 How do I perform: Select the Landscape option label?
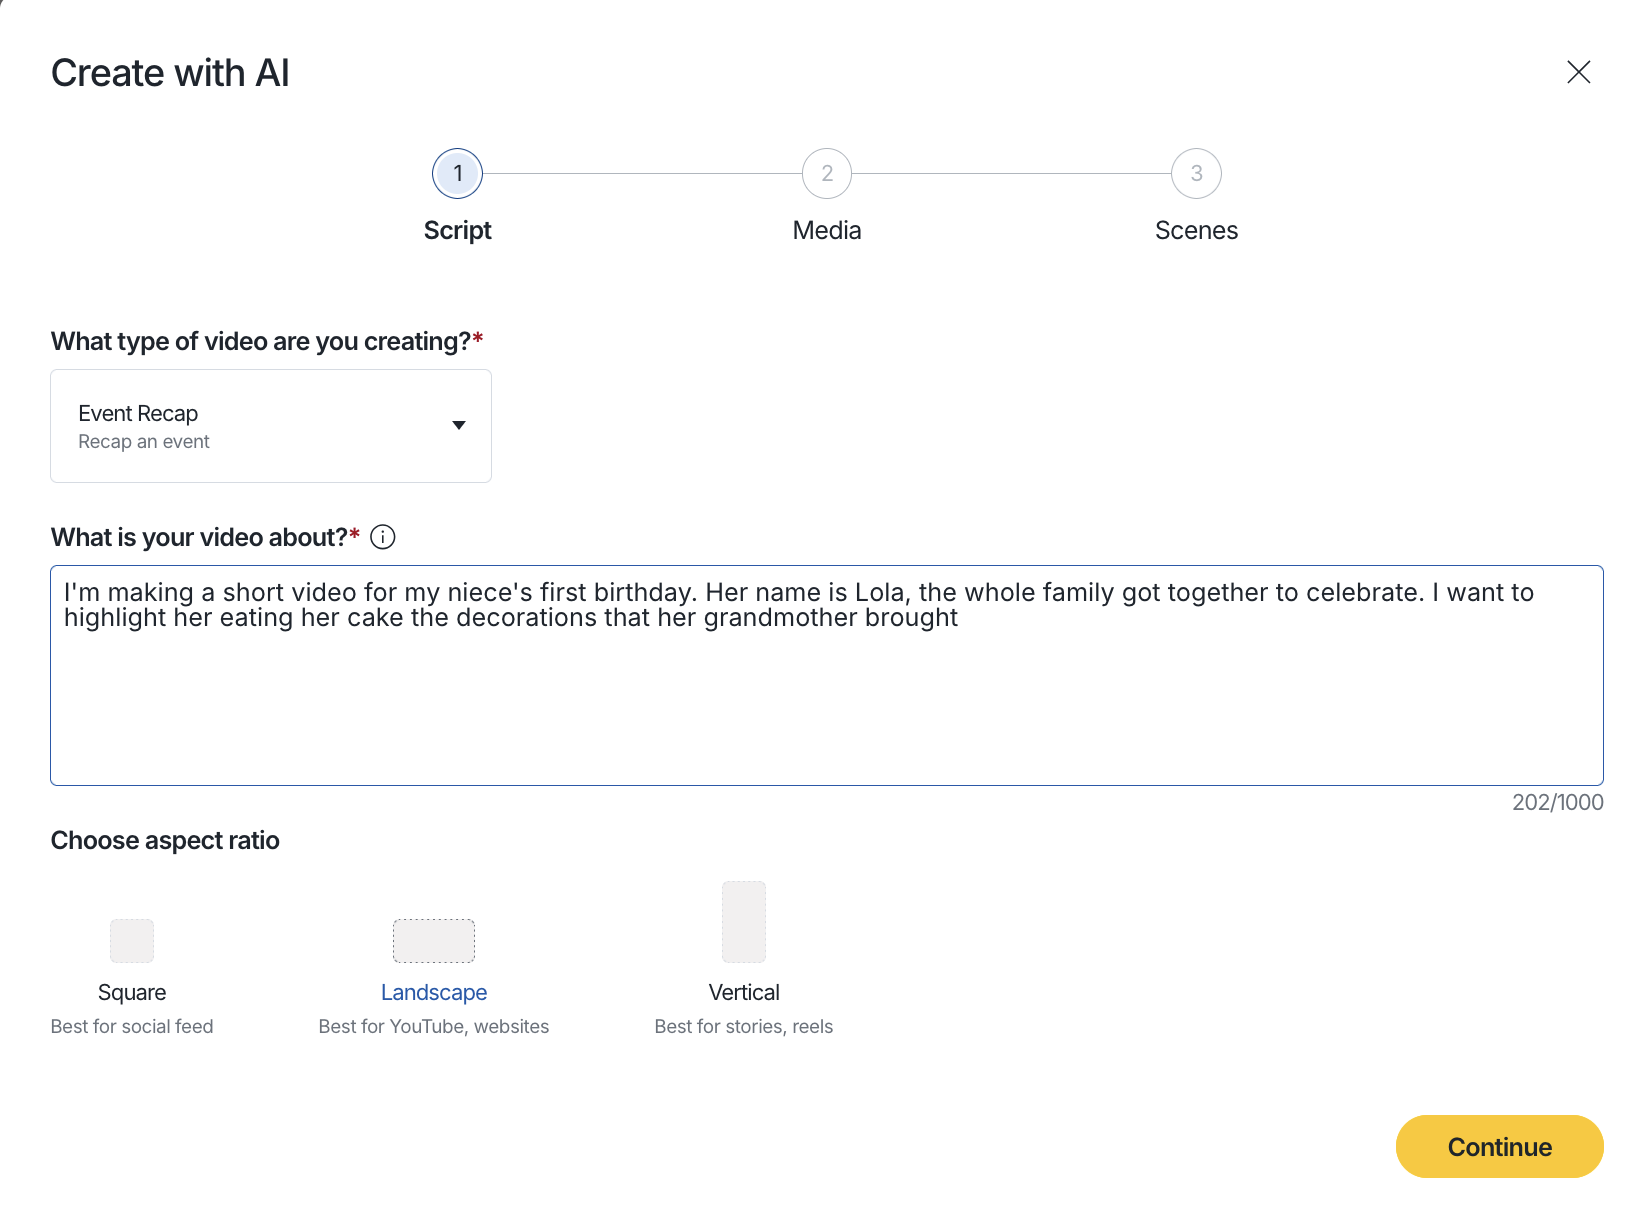click(433, 992)
